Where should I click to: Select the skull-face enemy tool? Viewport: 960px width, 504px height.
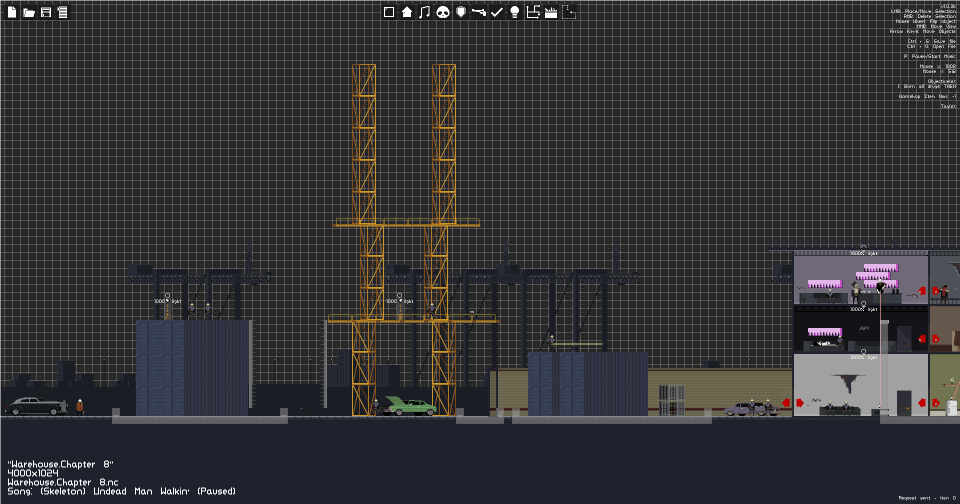point(443,12)
